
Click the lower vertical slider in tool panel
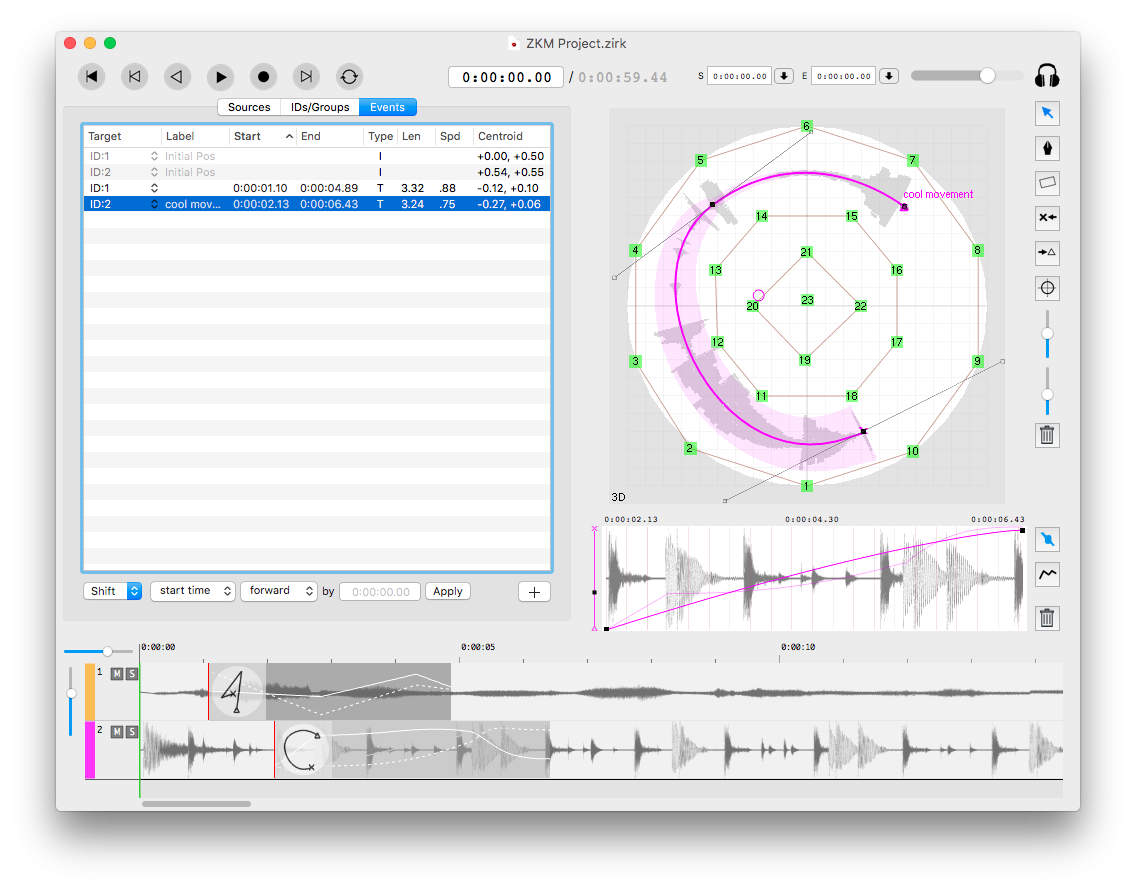pos(1047,395)
